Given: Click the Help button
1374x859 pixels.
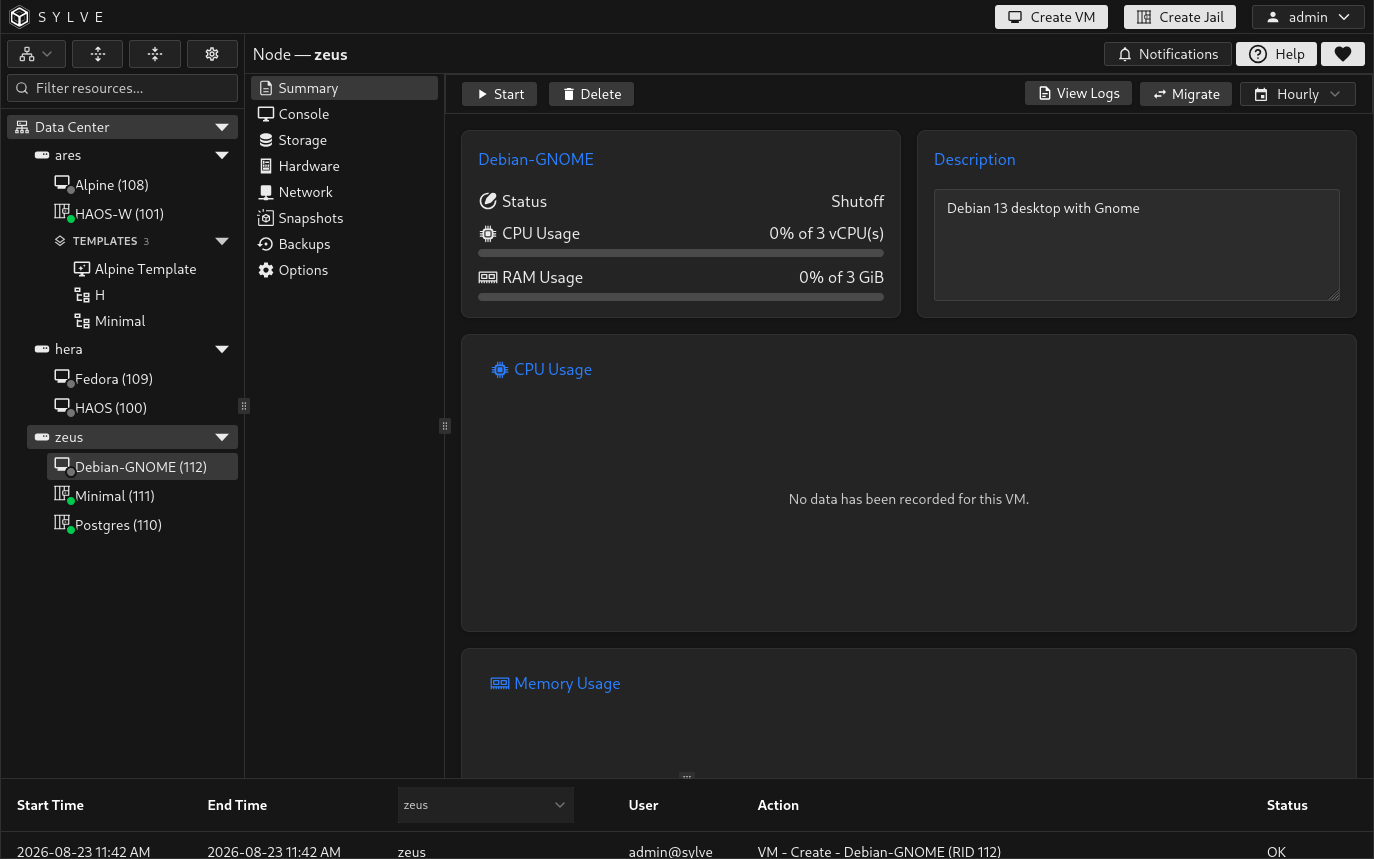Looking at the screenshot, I should point(1276,54).
